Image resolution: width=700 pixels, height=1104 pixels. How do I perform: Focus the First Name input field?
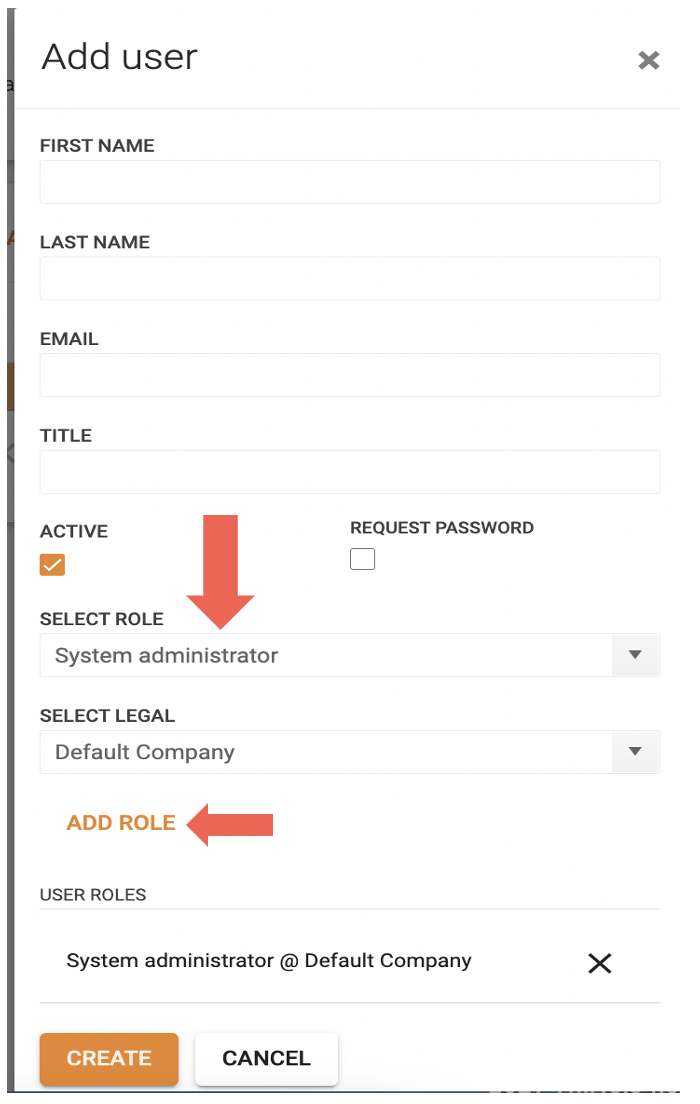coord(350,182)
